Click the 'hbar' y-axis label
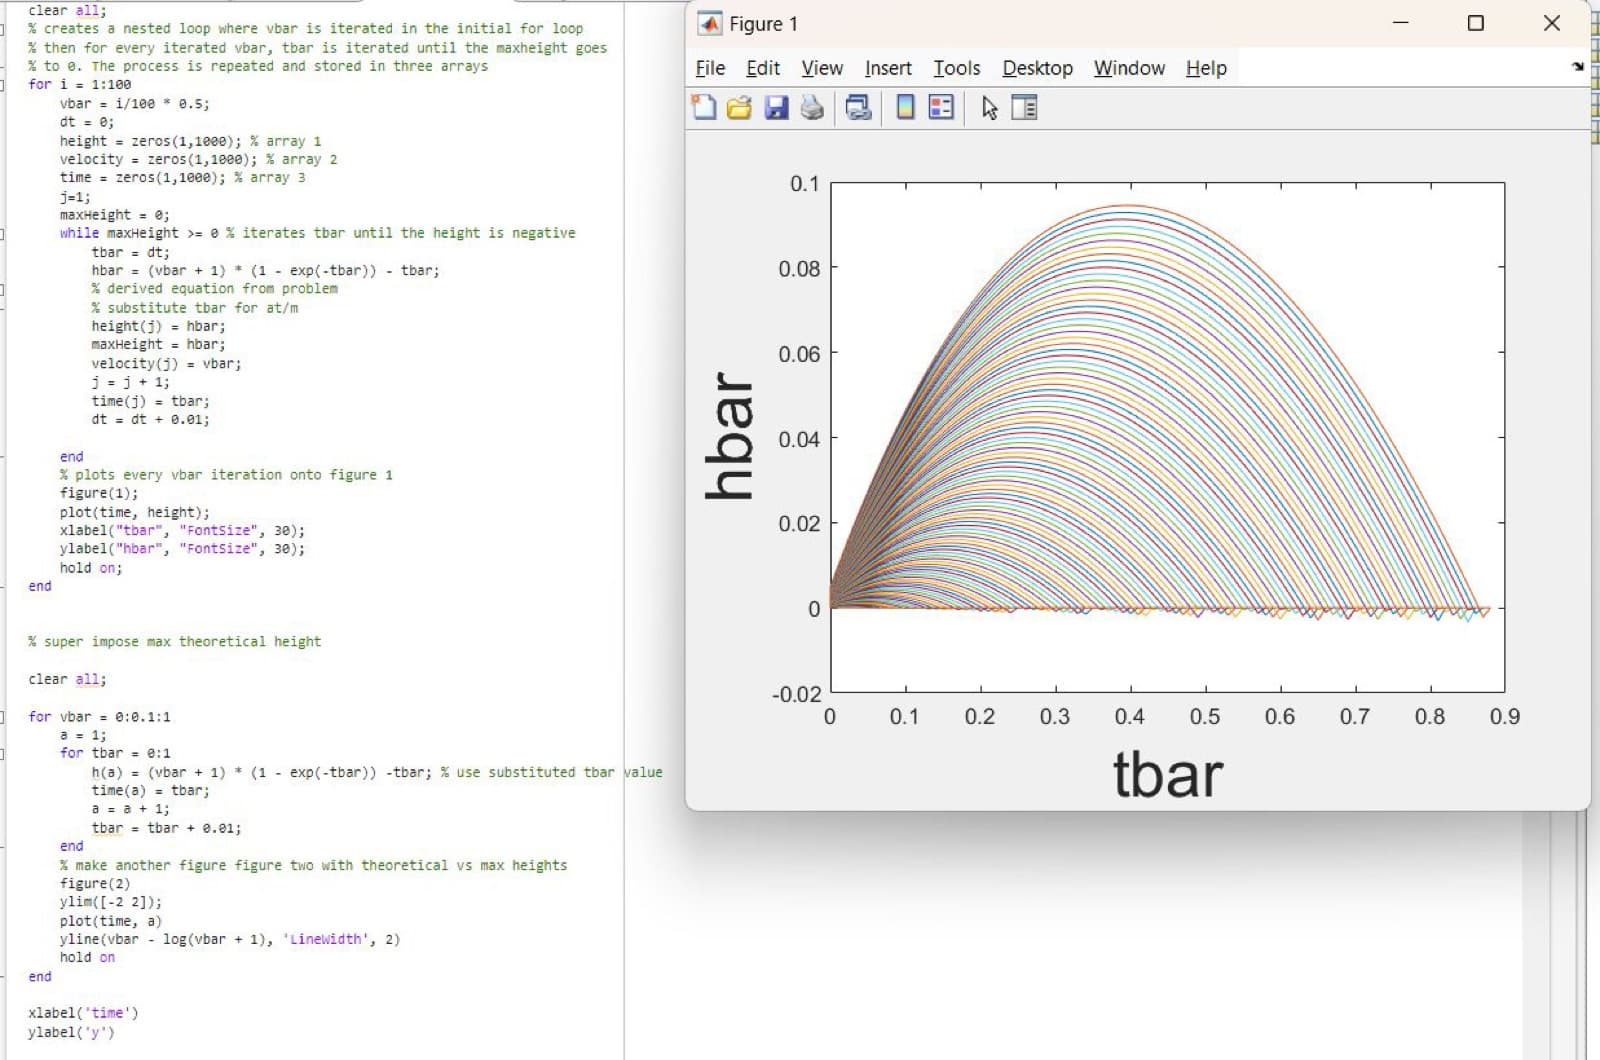The width and height of the screenshot is (1600, 1060). click(x=729, y=436)
